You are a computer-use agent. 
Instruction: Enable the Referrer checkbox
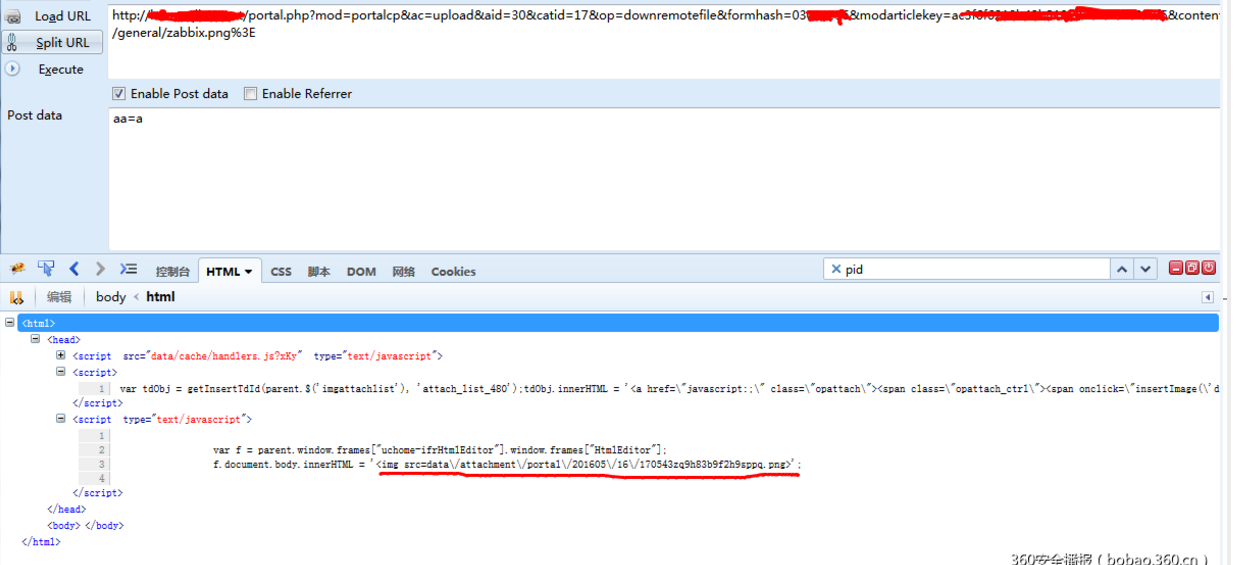251,94
